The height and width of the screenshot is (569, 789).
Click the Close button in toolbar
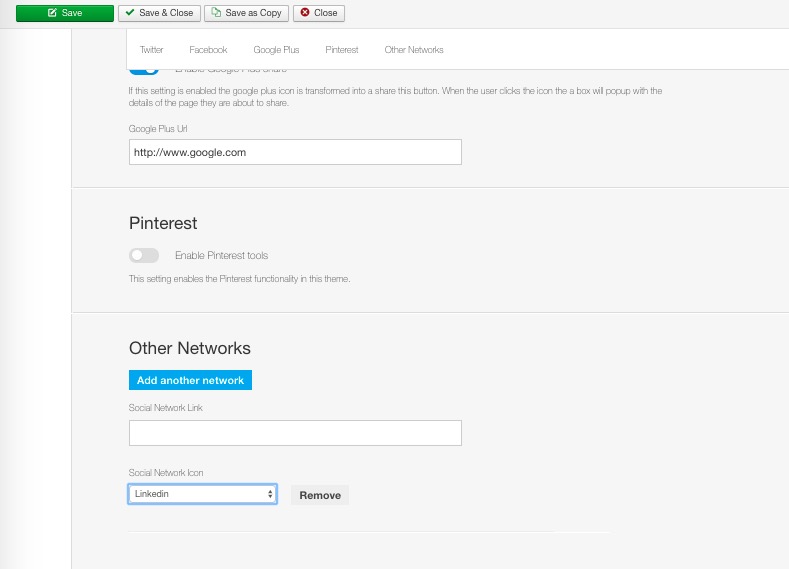tap(319, 13)
